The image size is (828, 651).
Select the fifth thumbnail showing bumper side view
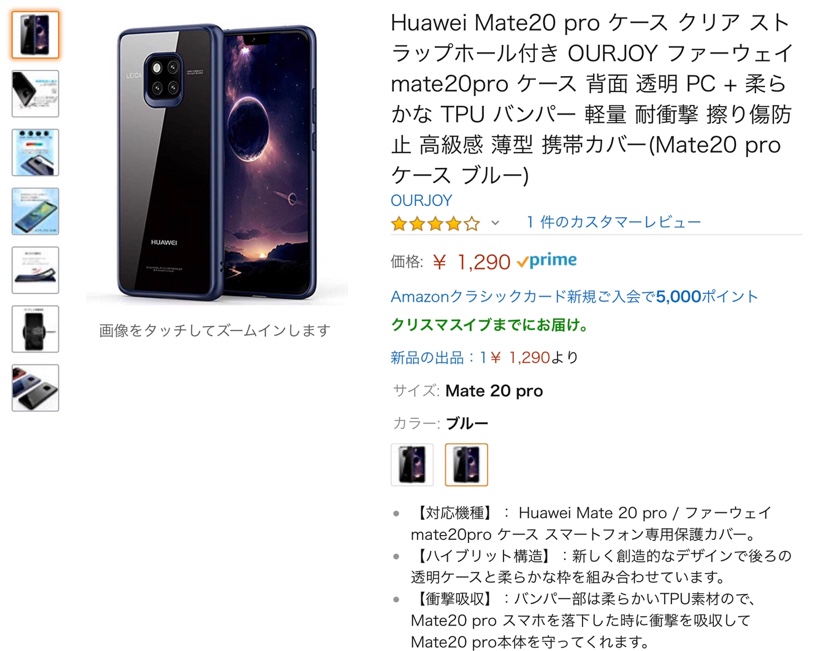tap(35, 270)
